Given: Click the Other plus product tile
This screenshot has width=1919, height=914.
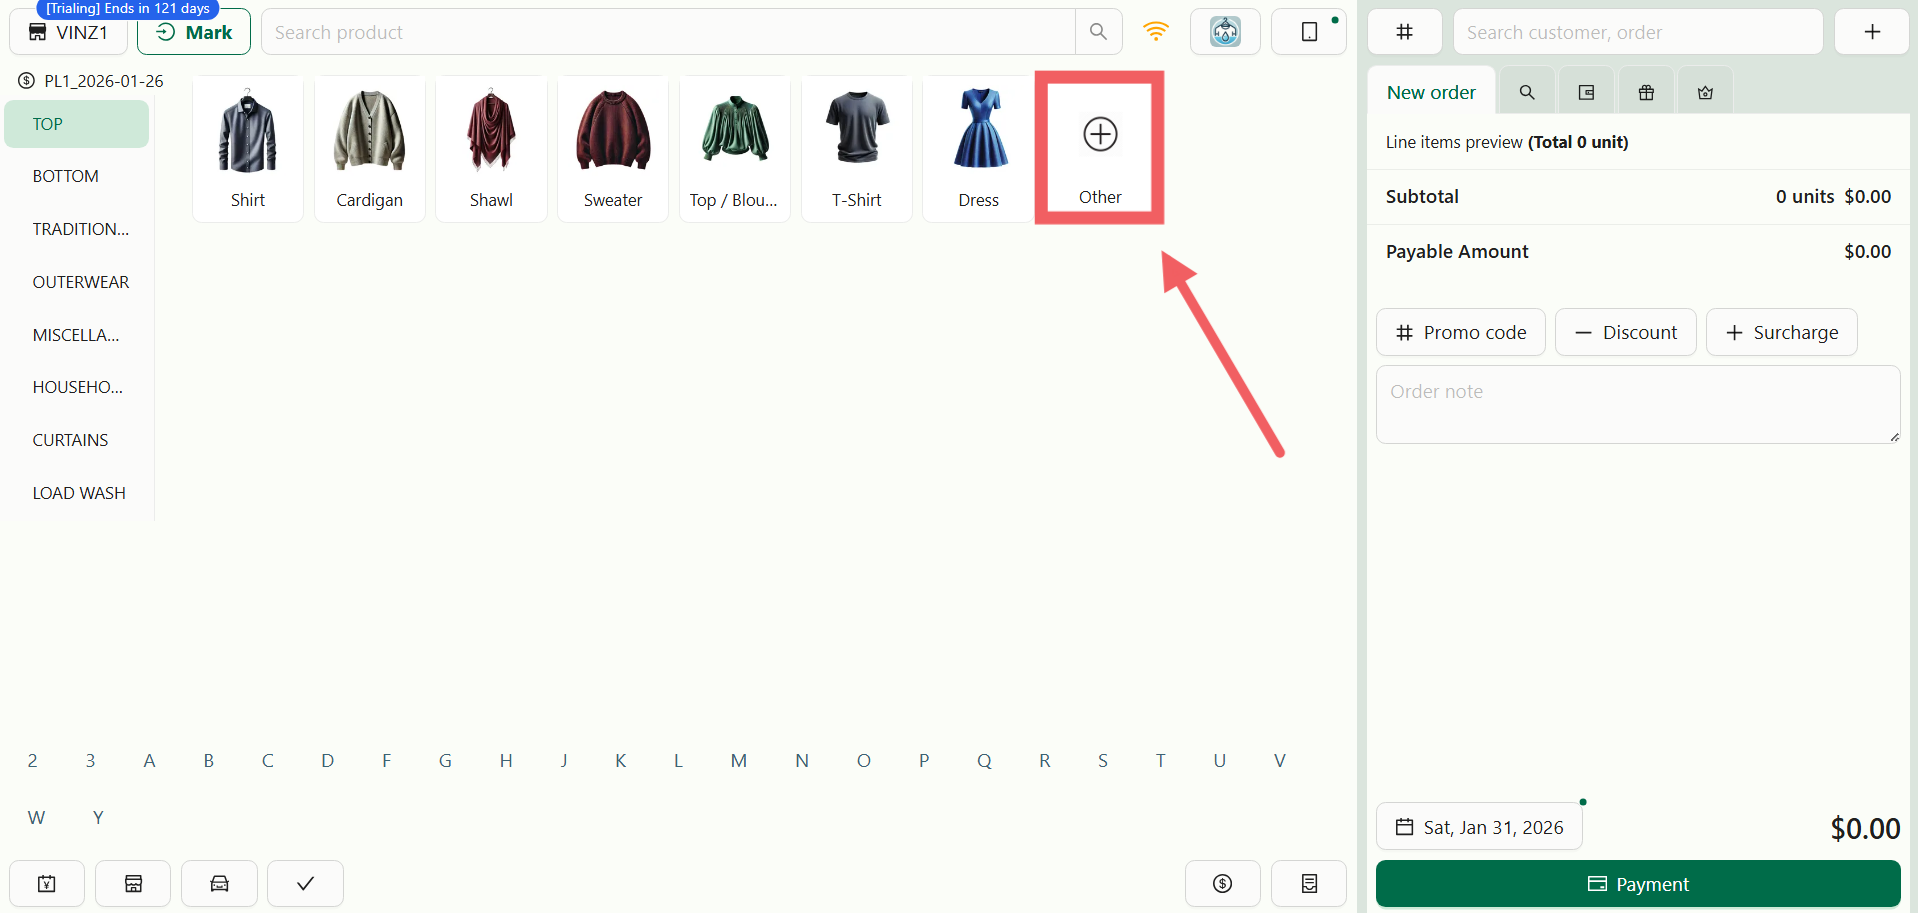Looking at the screenshot, I should pyautogui.click(x=1100, y=148).
